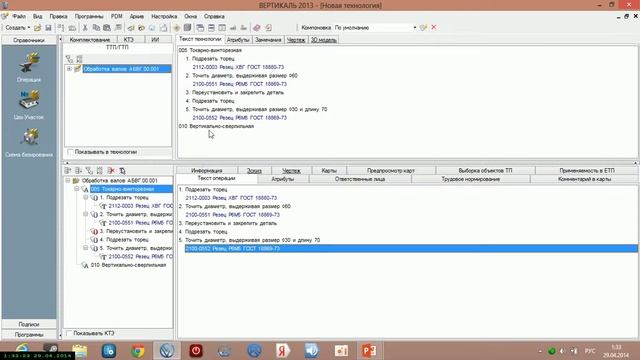Click the РУС language indicator in the system tray

point(590,351)
